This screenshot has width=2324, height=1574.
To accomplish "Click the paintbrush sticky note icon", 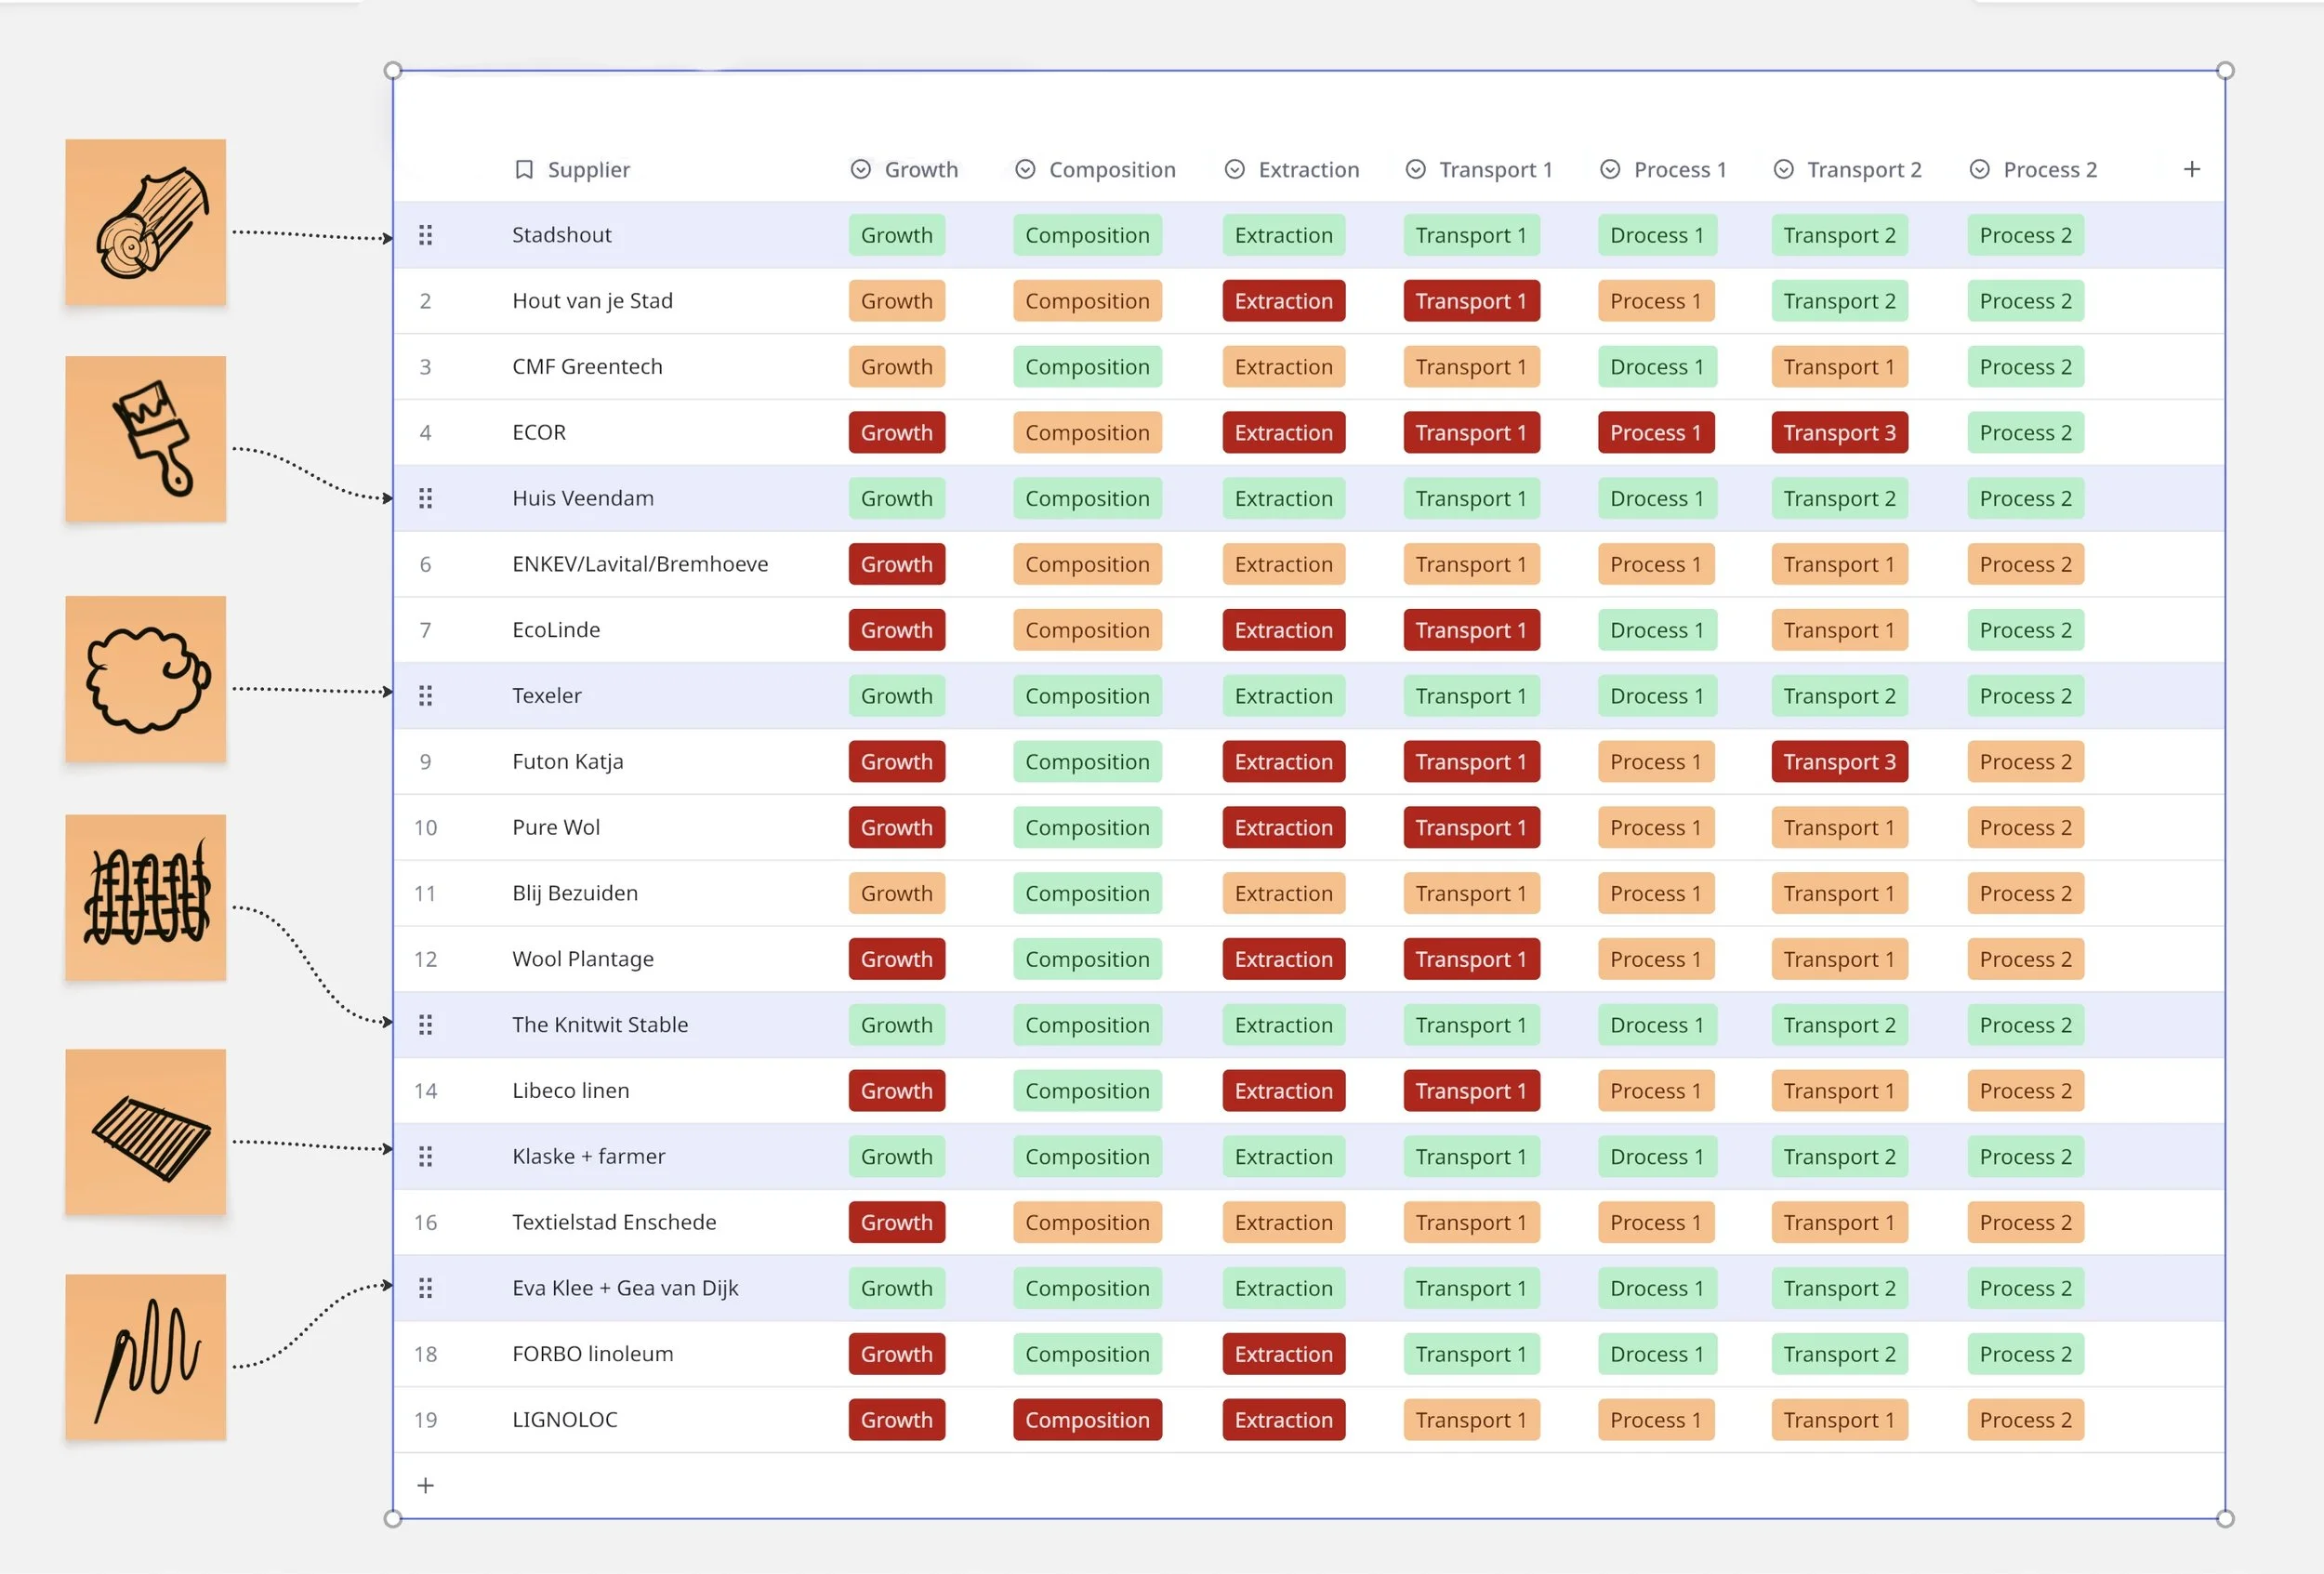I will pos(146,439).
